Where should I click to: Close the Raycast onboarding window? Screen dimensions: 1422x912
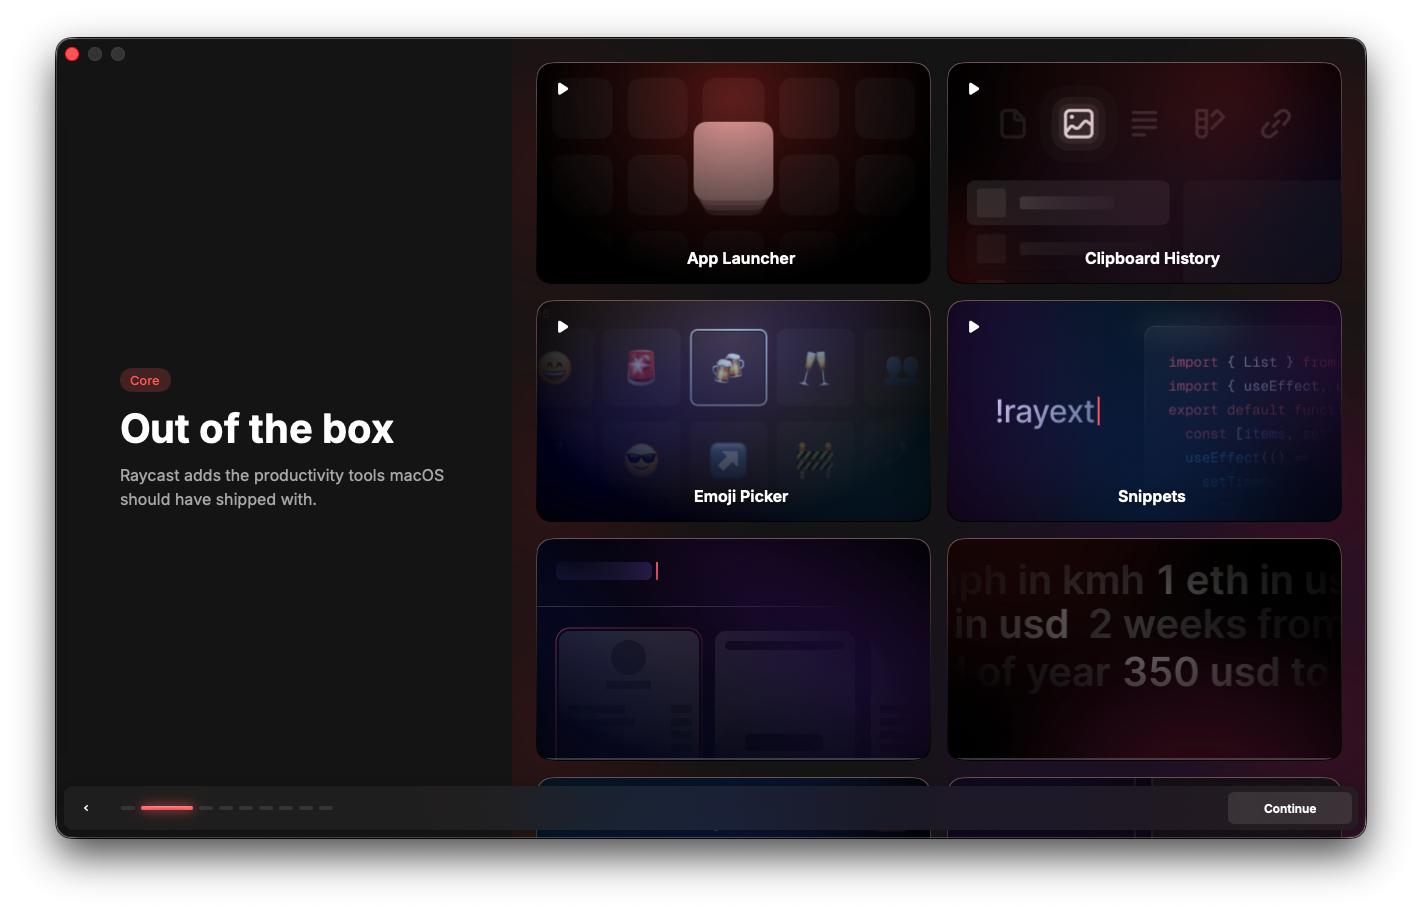coord(72,54)
